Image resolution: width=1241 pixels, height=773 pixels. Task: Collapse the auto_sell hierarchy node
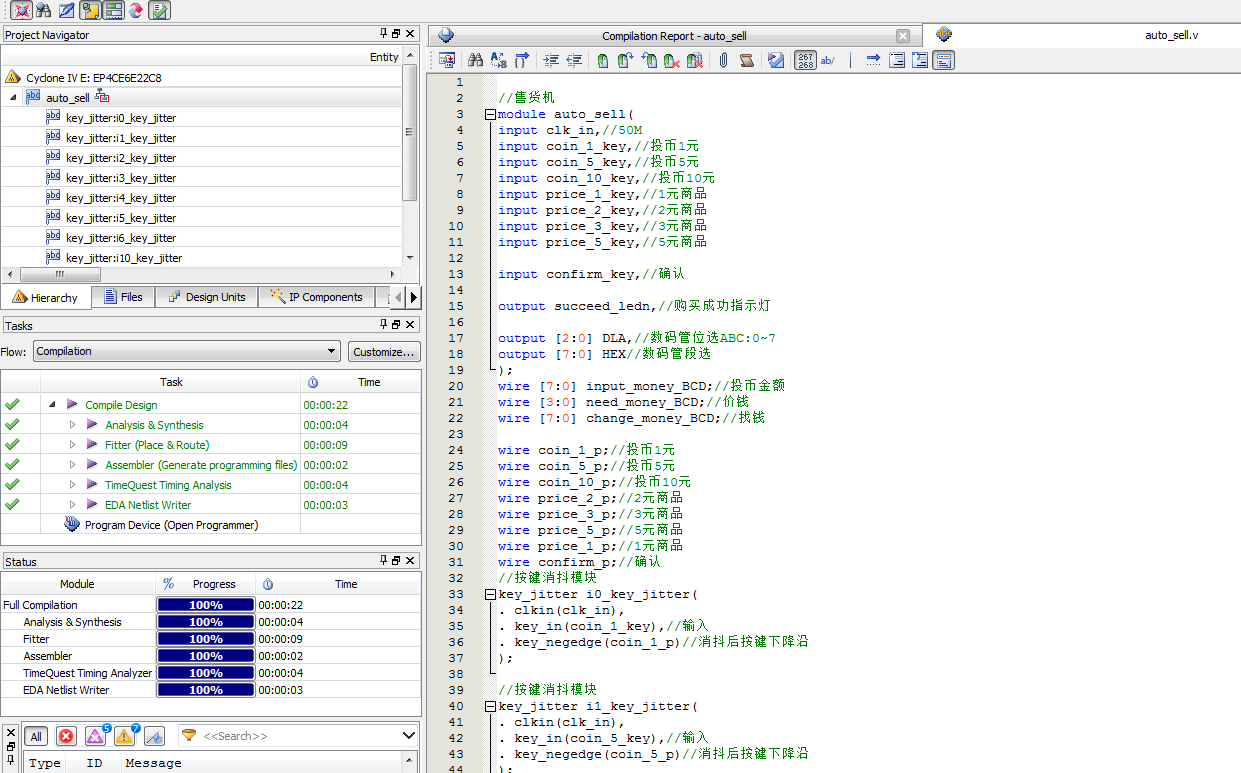tap(13, 98)
